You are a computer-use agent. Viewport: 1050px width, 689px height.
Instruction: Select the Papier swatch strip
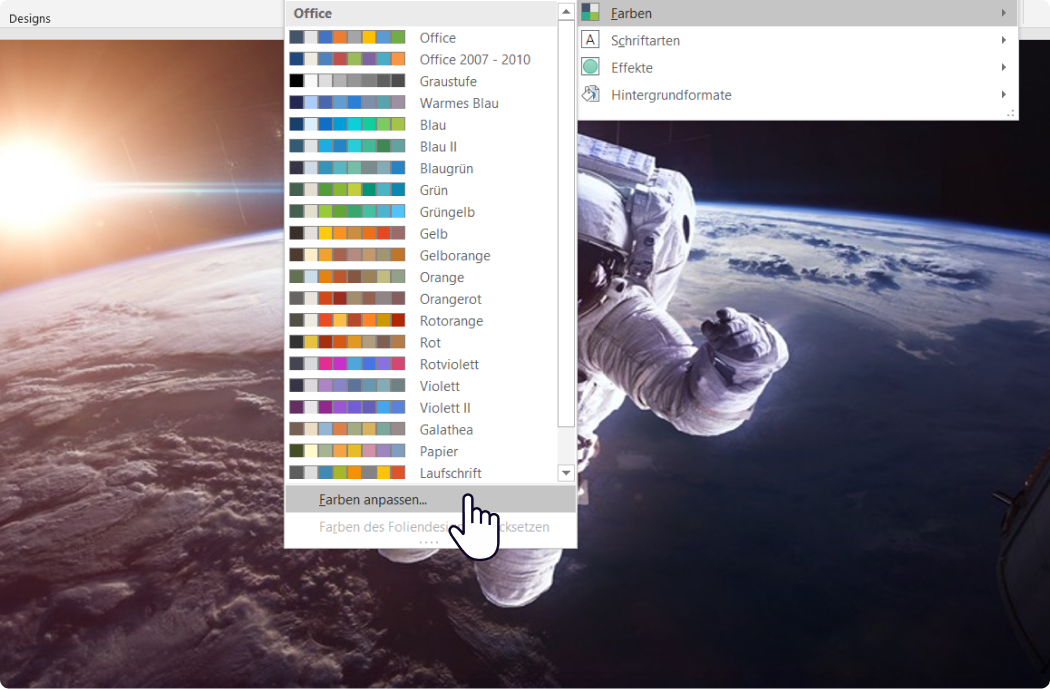(x=347, y=451)
